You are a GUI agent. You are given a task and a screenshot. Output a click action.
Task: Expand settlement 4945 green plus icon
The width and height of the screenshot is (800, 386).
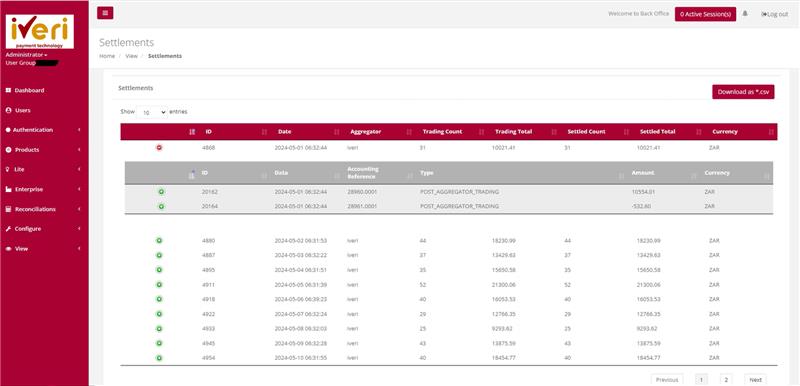tap(159, 343)
